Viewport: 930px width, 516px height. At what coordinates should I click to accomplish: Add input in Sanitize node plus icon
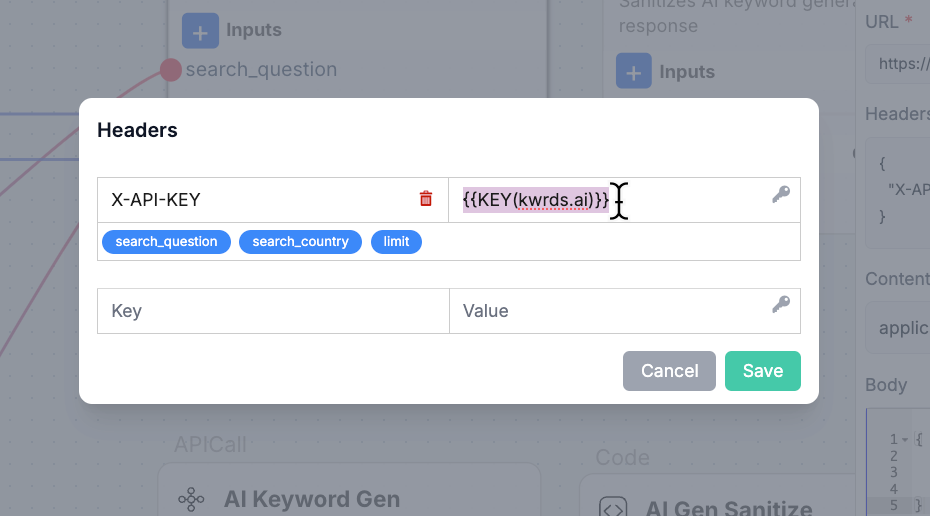pos(633,71)
